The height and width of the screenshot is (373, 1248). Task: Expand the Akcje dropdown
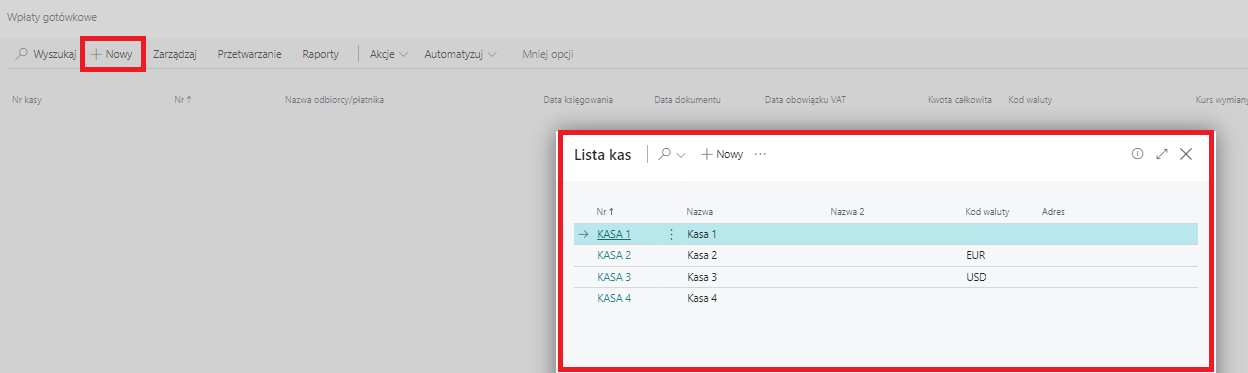pyautogui.click(x=389, y=55)
